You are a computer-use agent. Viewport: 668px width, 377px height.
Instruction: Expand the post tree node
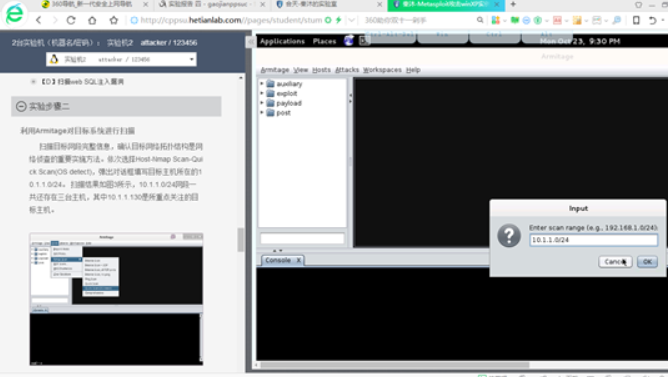[x=262, y=113]
